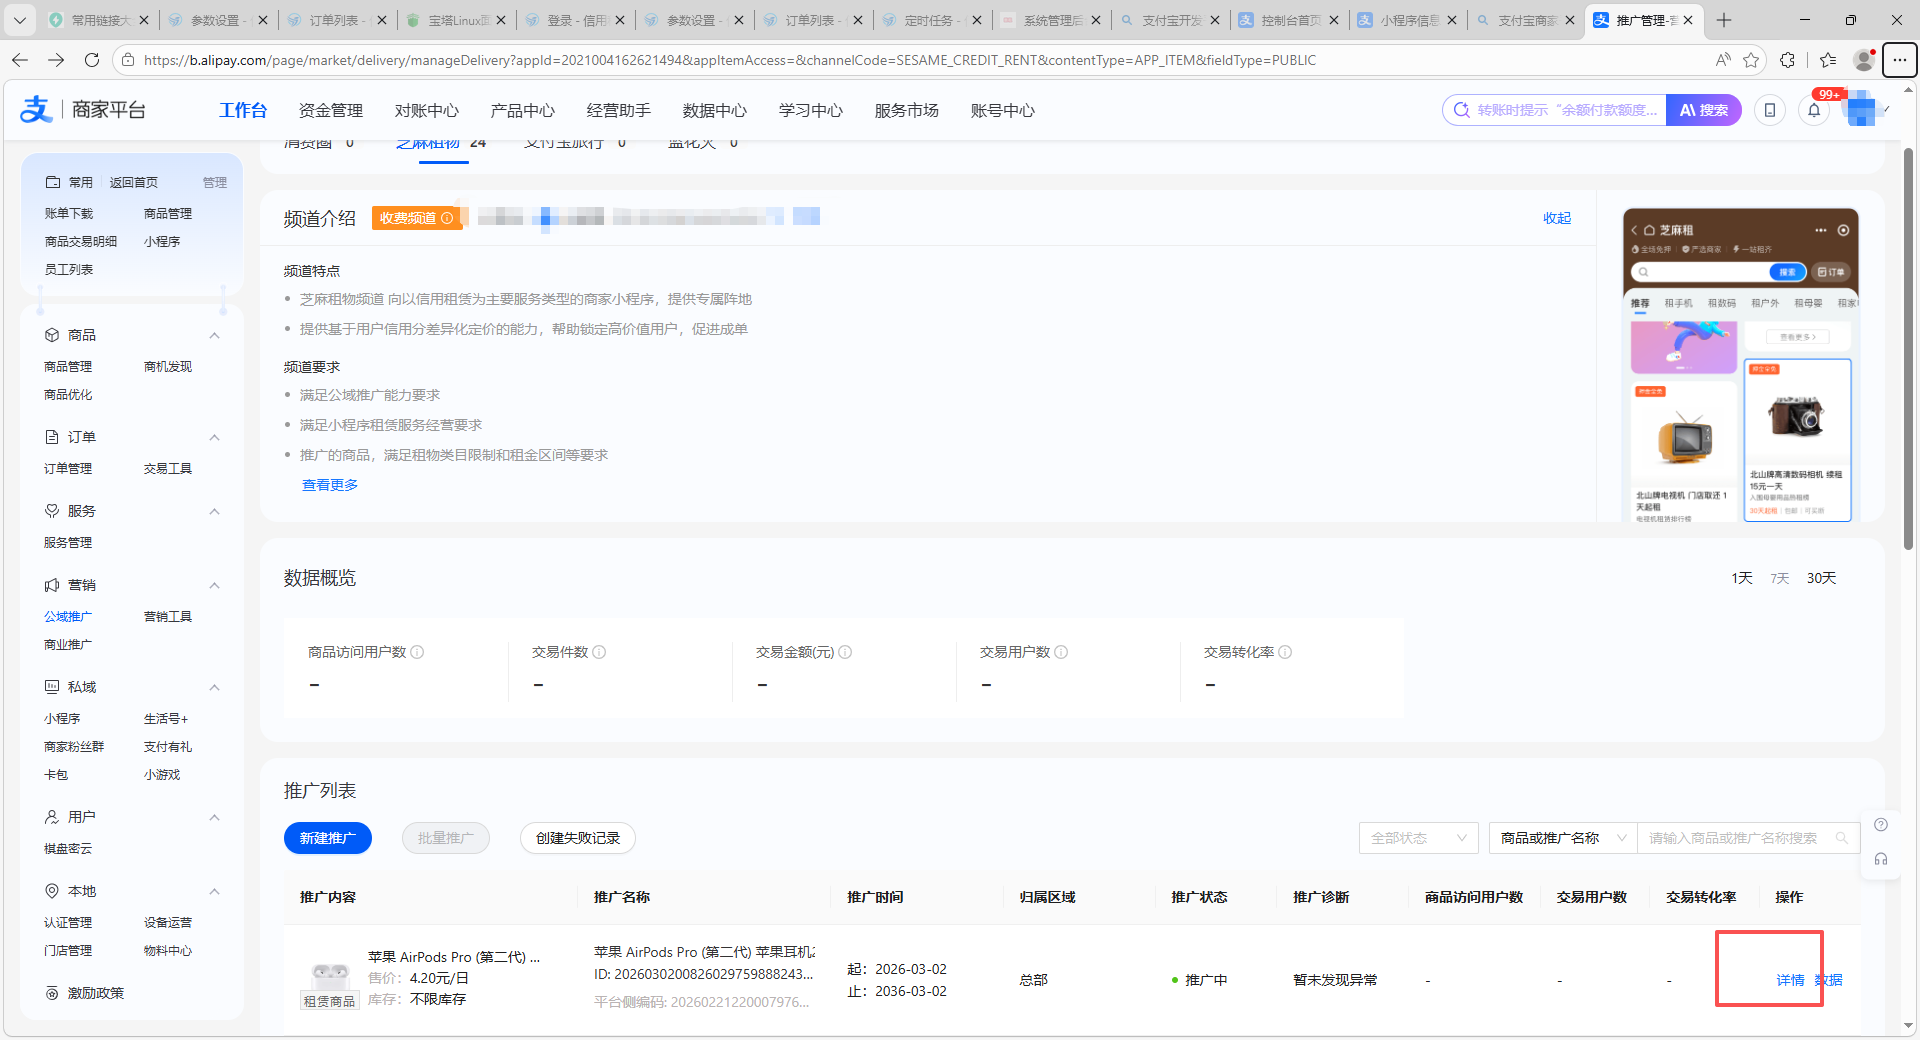The width and height of the screenshot is (1920, 1040).
Task: Collapse the 营销 sidebar section
Action: (x=214, y=585)
